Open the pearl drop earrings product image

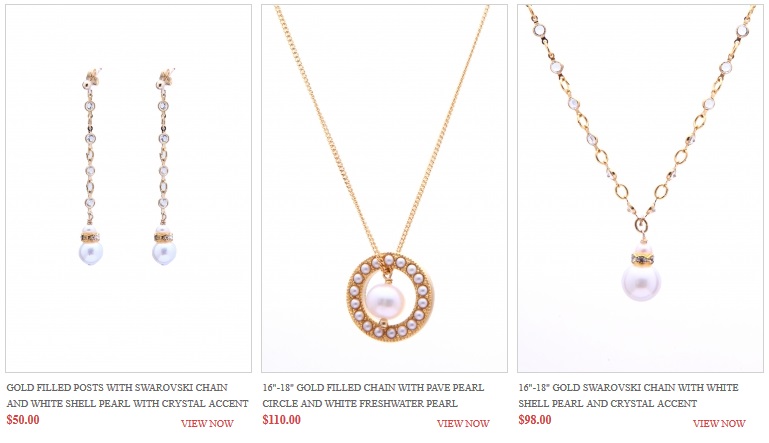(x=128, y=188)
